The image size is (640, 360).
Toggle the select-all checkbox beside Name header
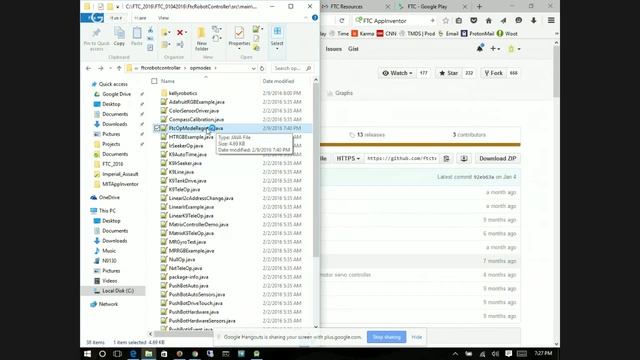click(x=154, y=81)
